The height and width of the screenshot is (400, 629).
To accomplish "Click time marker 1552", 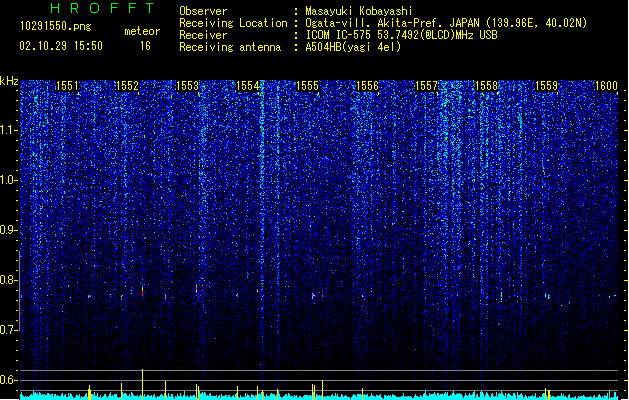I will (127, 86).
